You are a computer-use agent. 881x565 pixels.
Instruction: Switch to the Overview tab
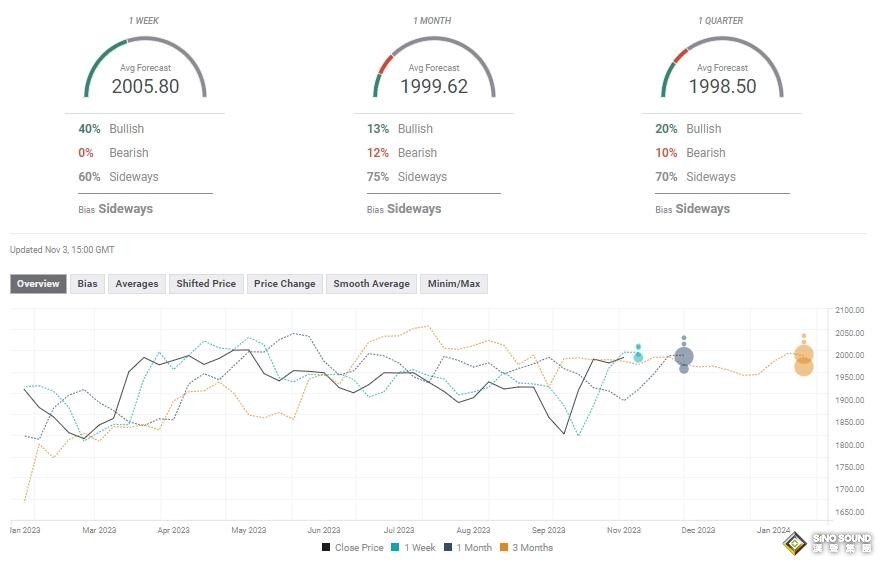tap(38, 284)
